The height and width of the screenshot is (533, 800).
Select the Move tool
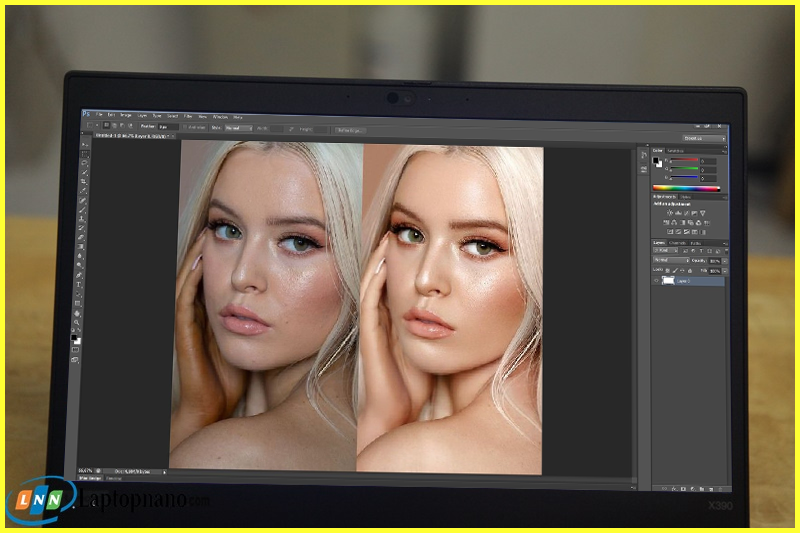click(x=84, y=145)
